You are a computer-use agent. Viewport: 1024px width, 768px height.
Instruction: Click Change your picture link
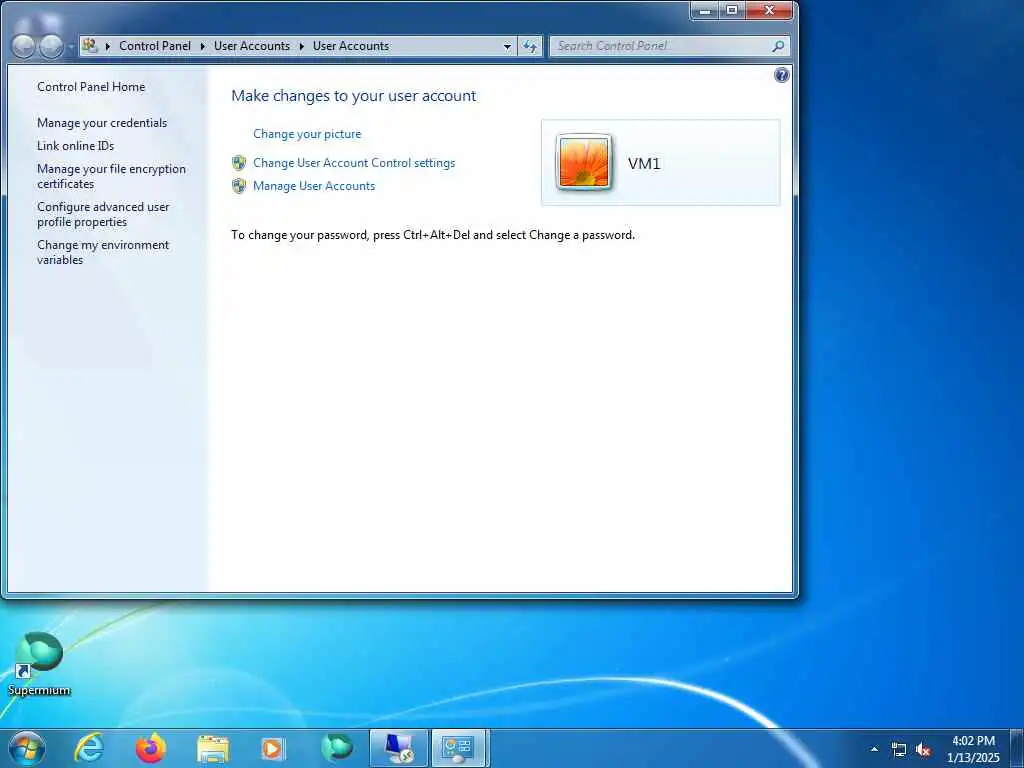click(x=307, y=134)
